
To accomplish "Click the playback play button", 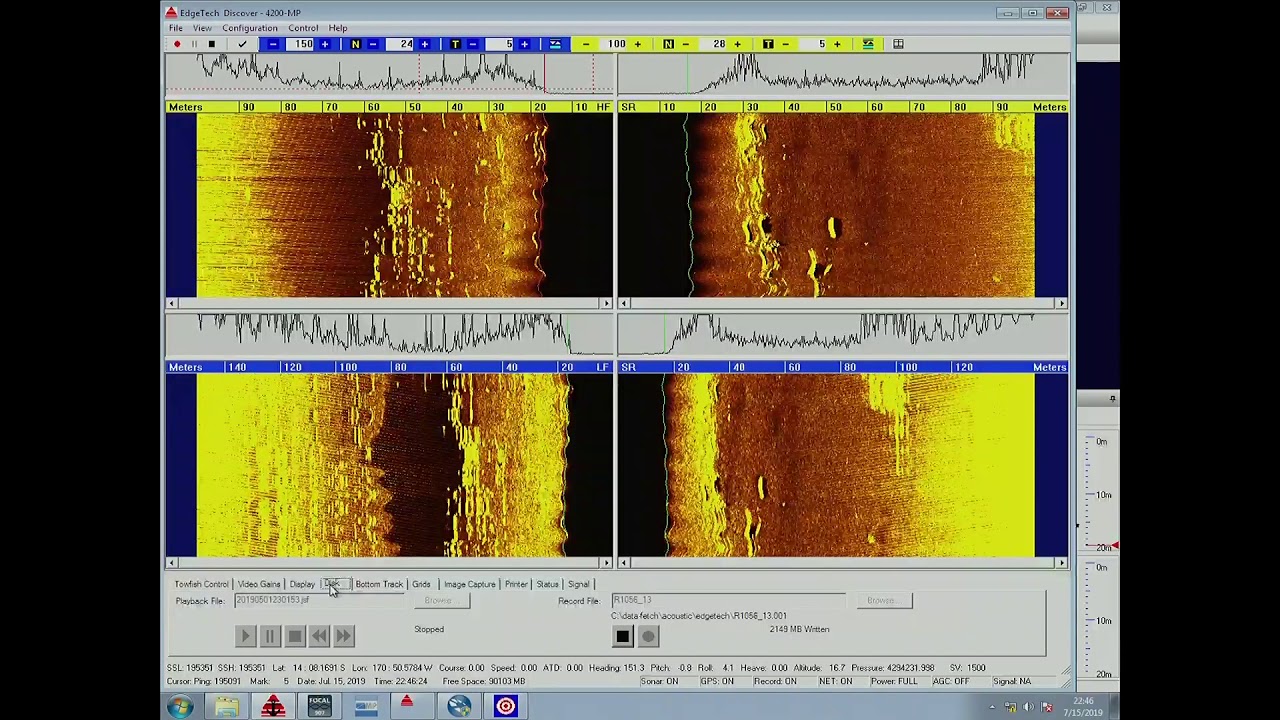I will point(245,636).
